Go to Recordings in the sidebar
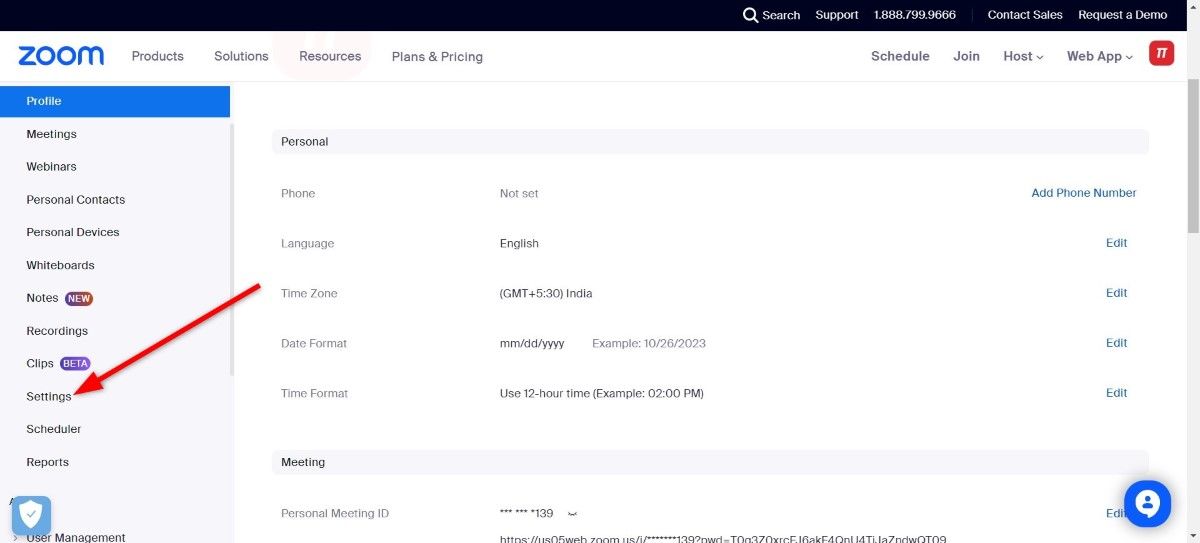The width and height of the screenshot is (1200, 543). (x=57, y=331)
